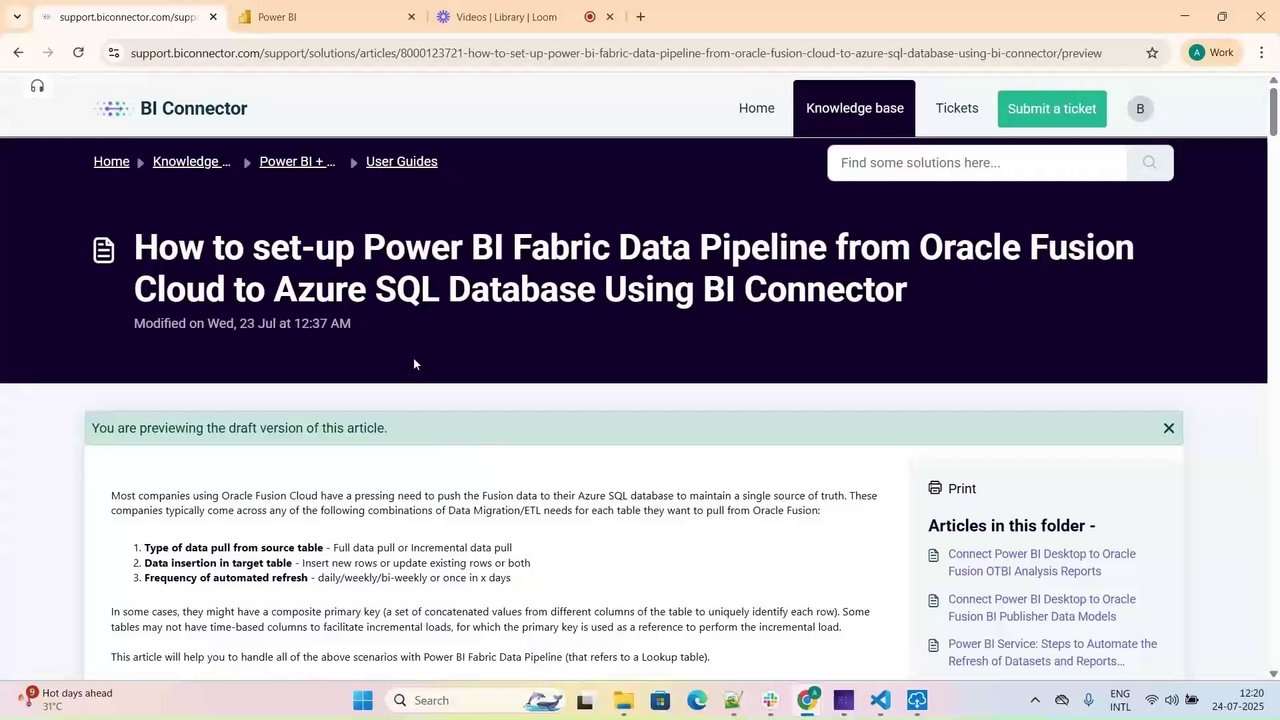The width and height of the screenshot is (1280, 720).
Task: Close the draft preview banner
Action: click(x=1168, y=428)
